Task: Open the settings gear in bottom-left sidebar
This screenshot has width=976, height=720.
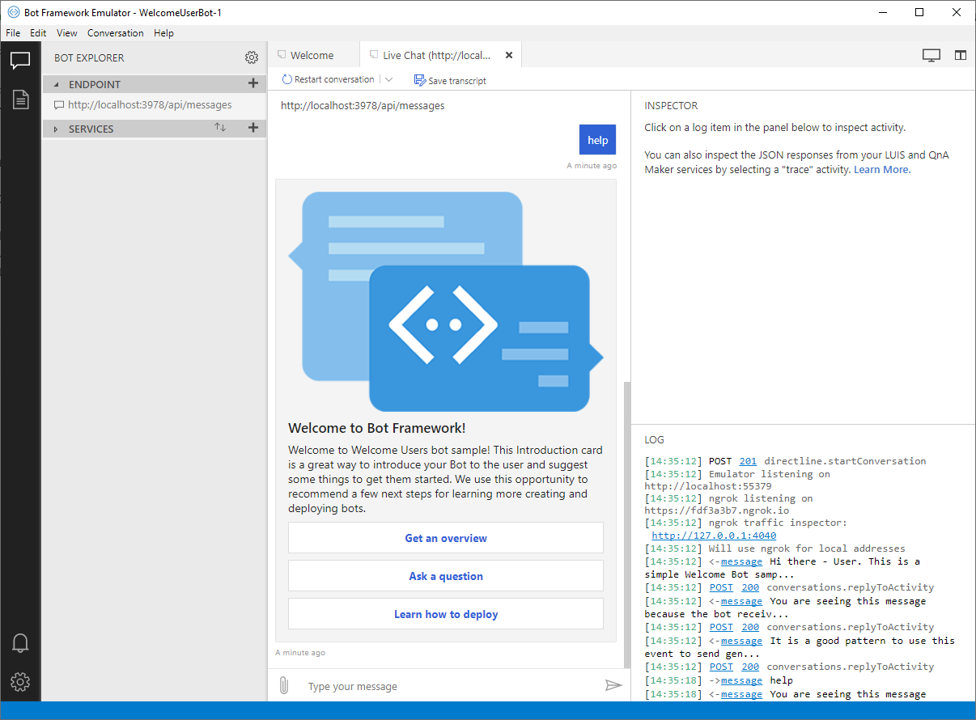Action: pyautogui.click(x=20, y=683)
